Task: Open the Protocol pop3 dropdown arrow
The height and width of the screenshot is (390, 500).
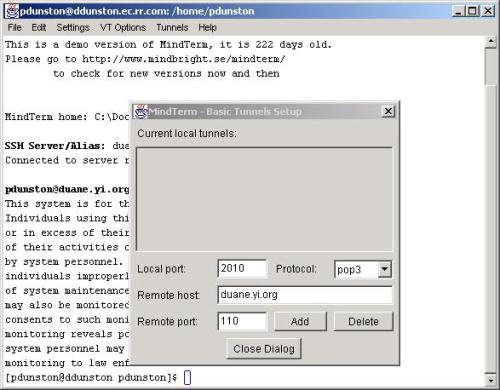Action: 384,269
